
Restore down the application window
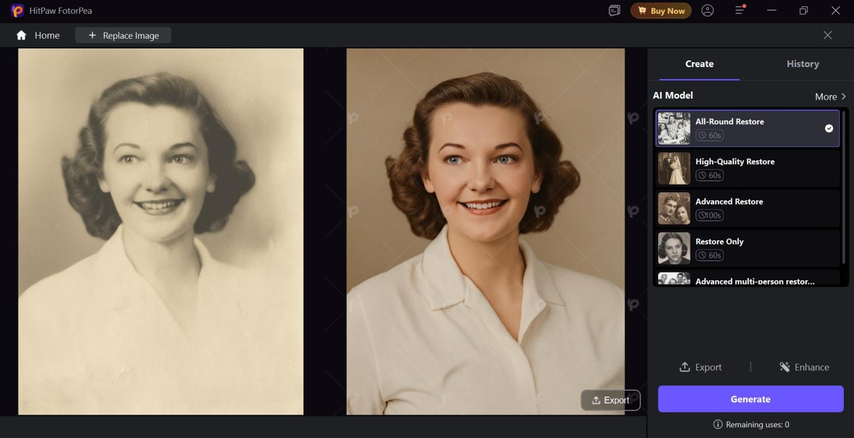[x=803, y=11]
